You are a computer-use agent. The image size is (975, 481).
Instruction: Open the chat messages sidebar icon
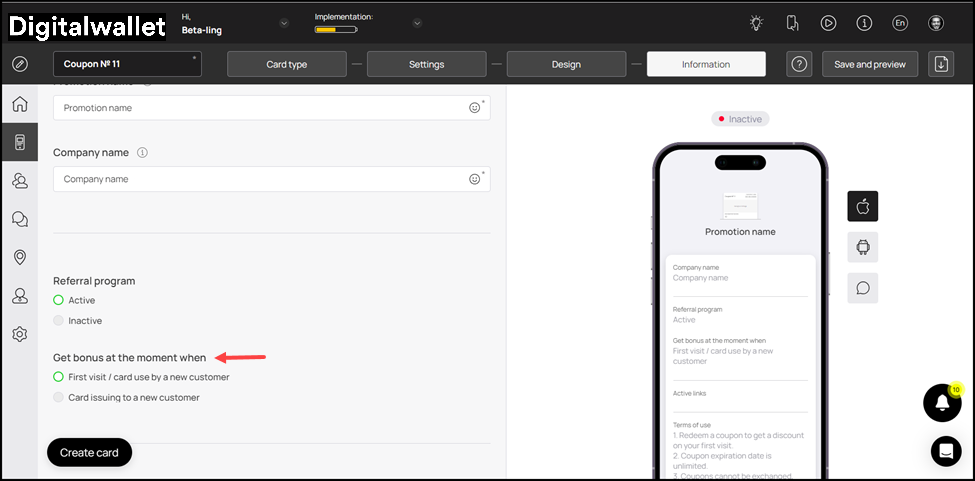coord(19,219)
